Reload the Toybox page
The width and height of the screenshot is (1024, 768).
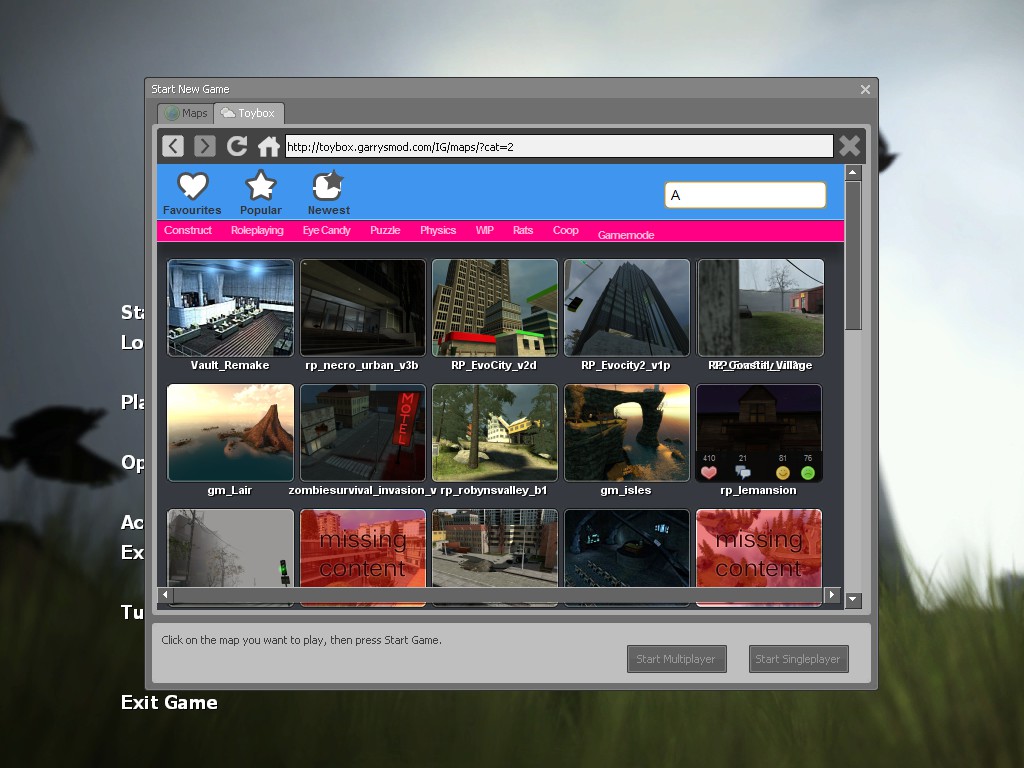(x=236, y=146)
